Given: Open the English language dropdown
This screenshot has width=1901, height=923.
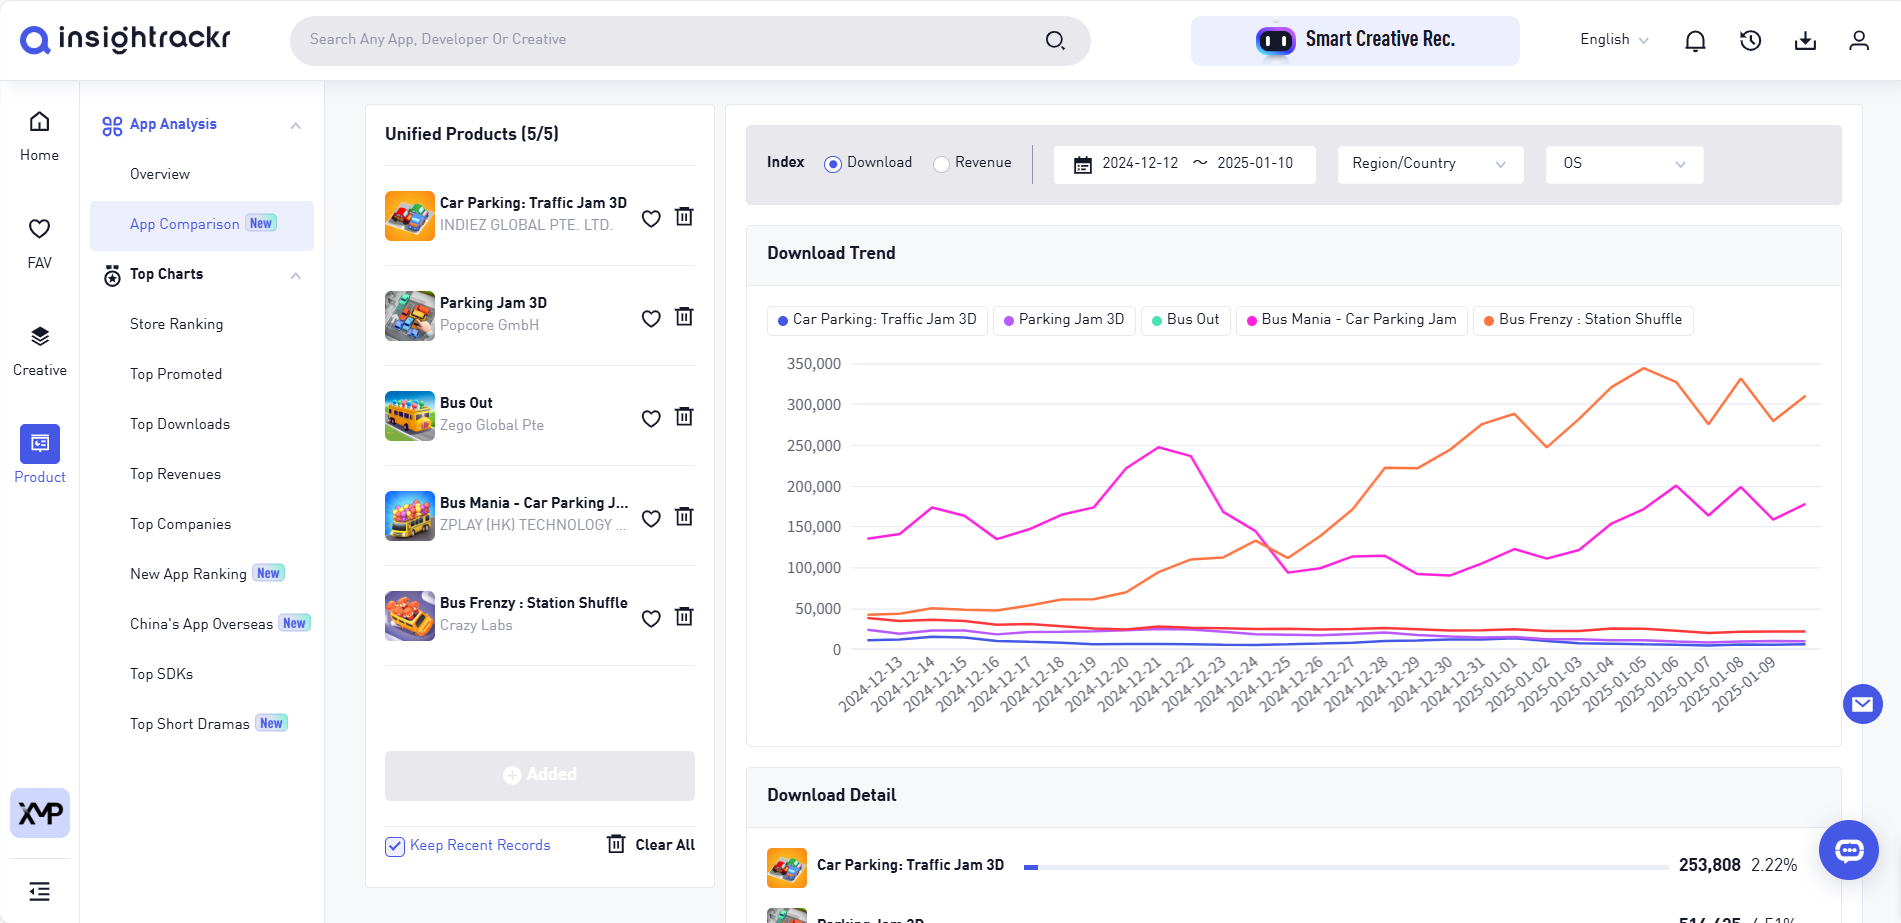Looking at the screenshot, I should point(1614,40).
